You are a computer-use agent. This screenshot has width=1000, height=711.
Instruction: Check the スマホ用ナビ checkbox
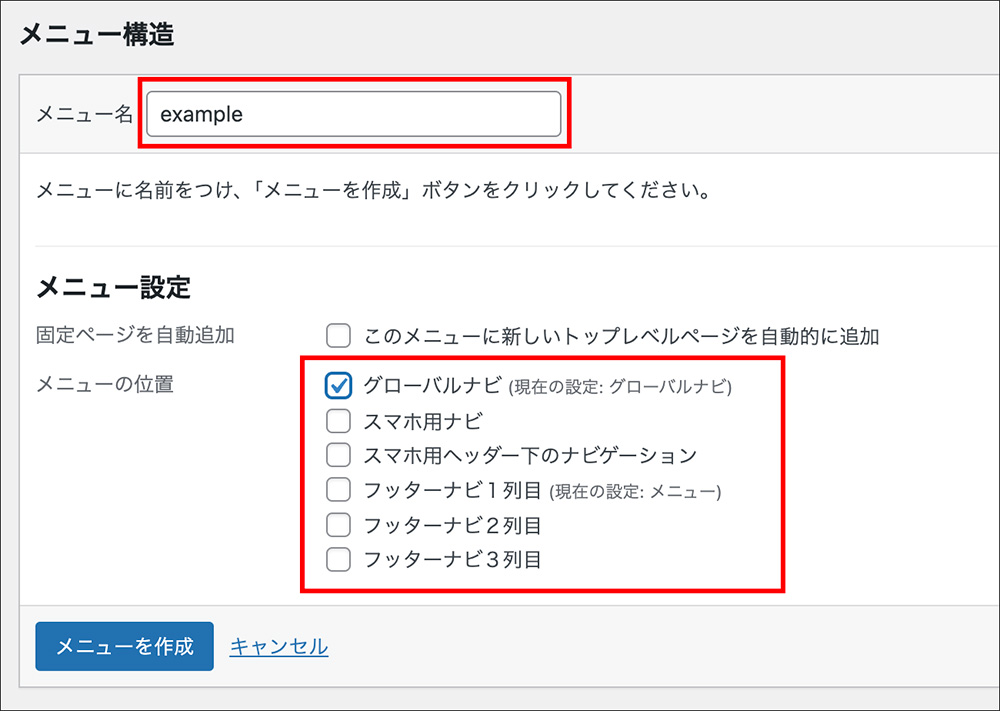coord(338,420)
